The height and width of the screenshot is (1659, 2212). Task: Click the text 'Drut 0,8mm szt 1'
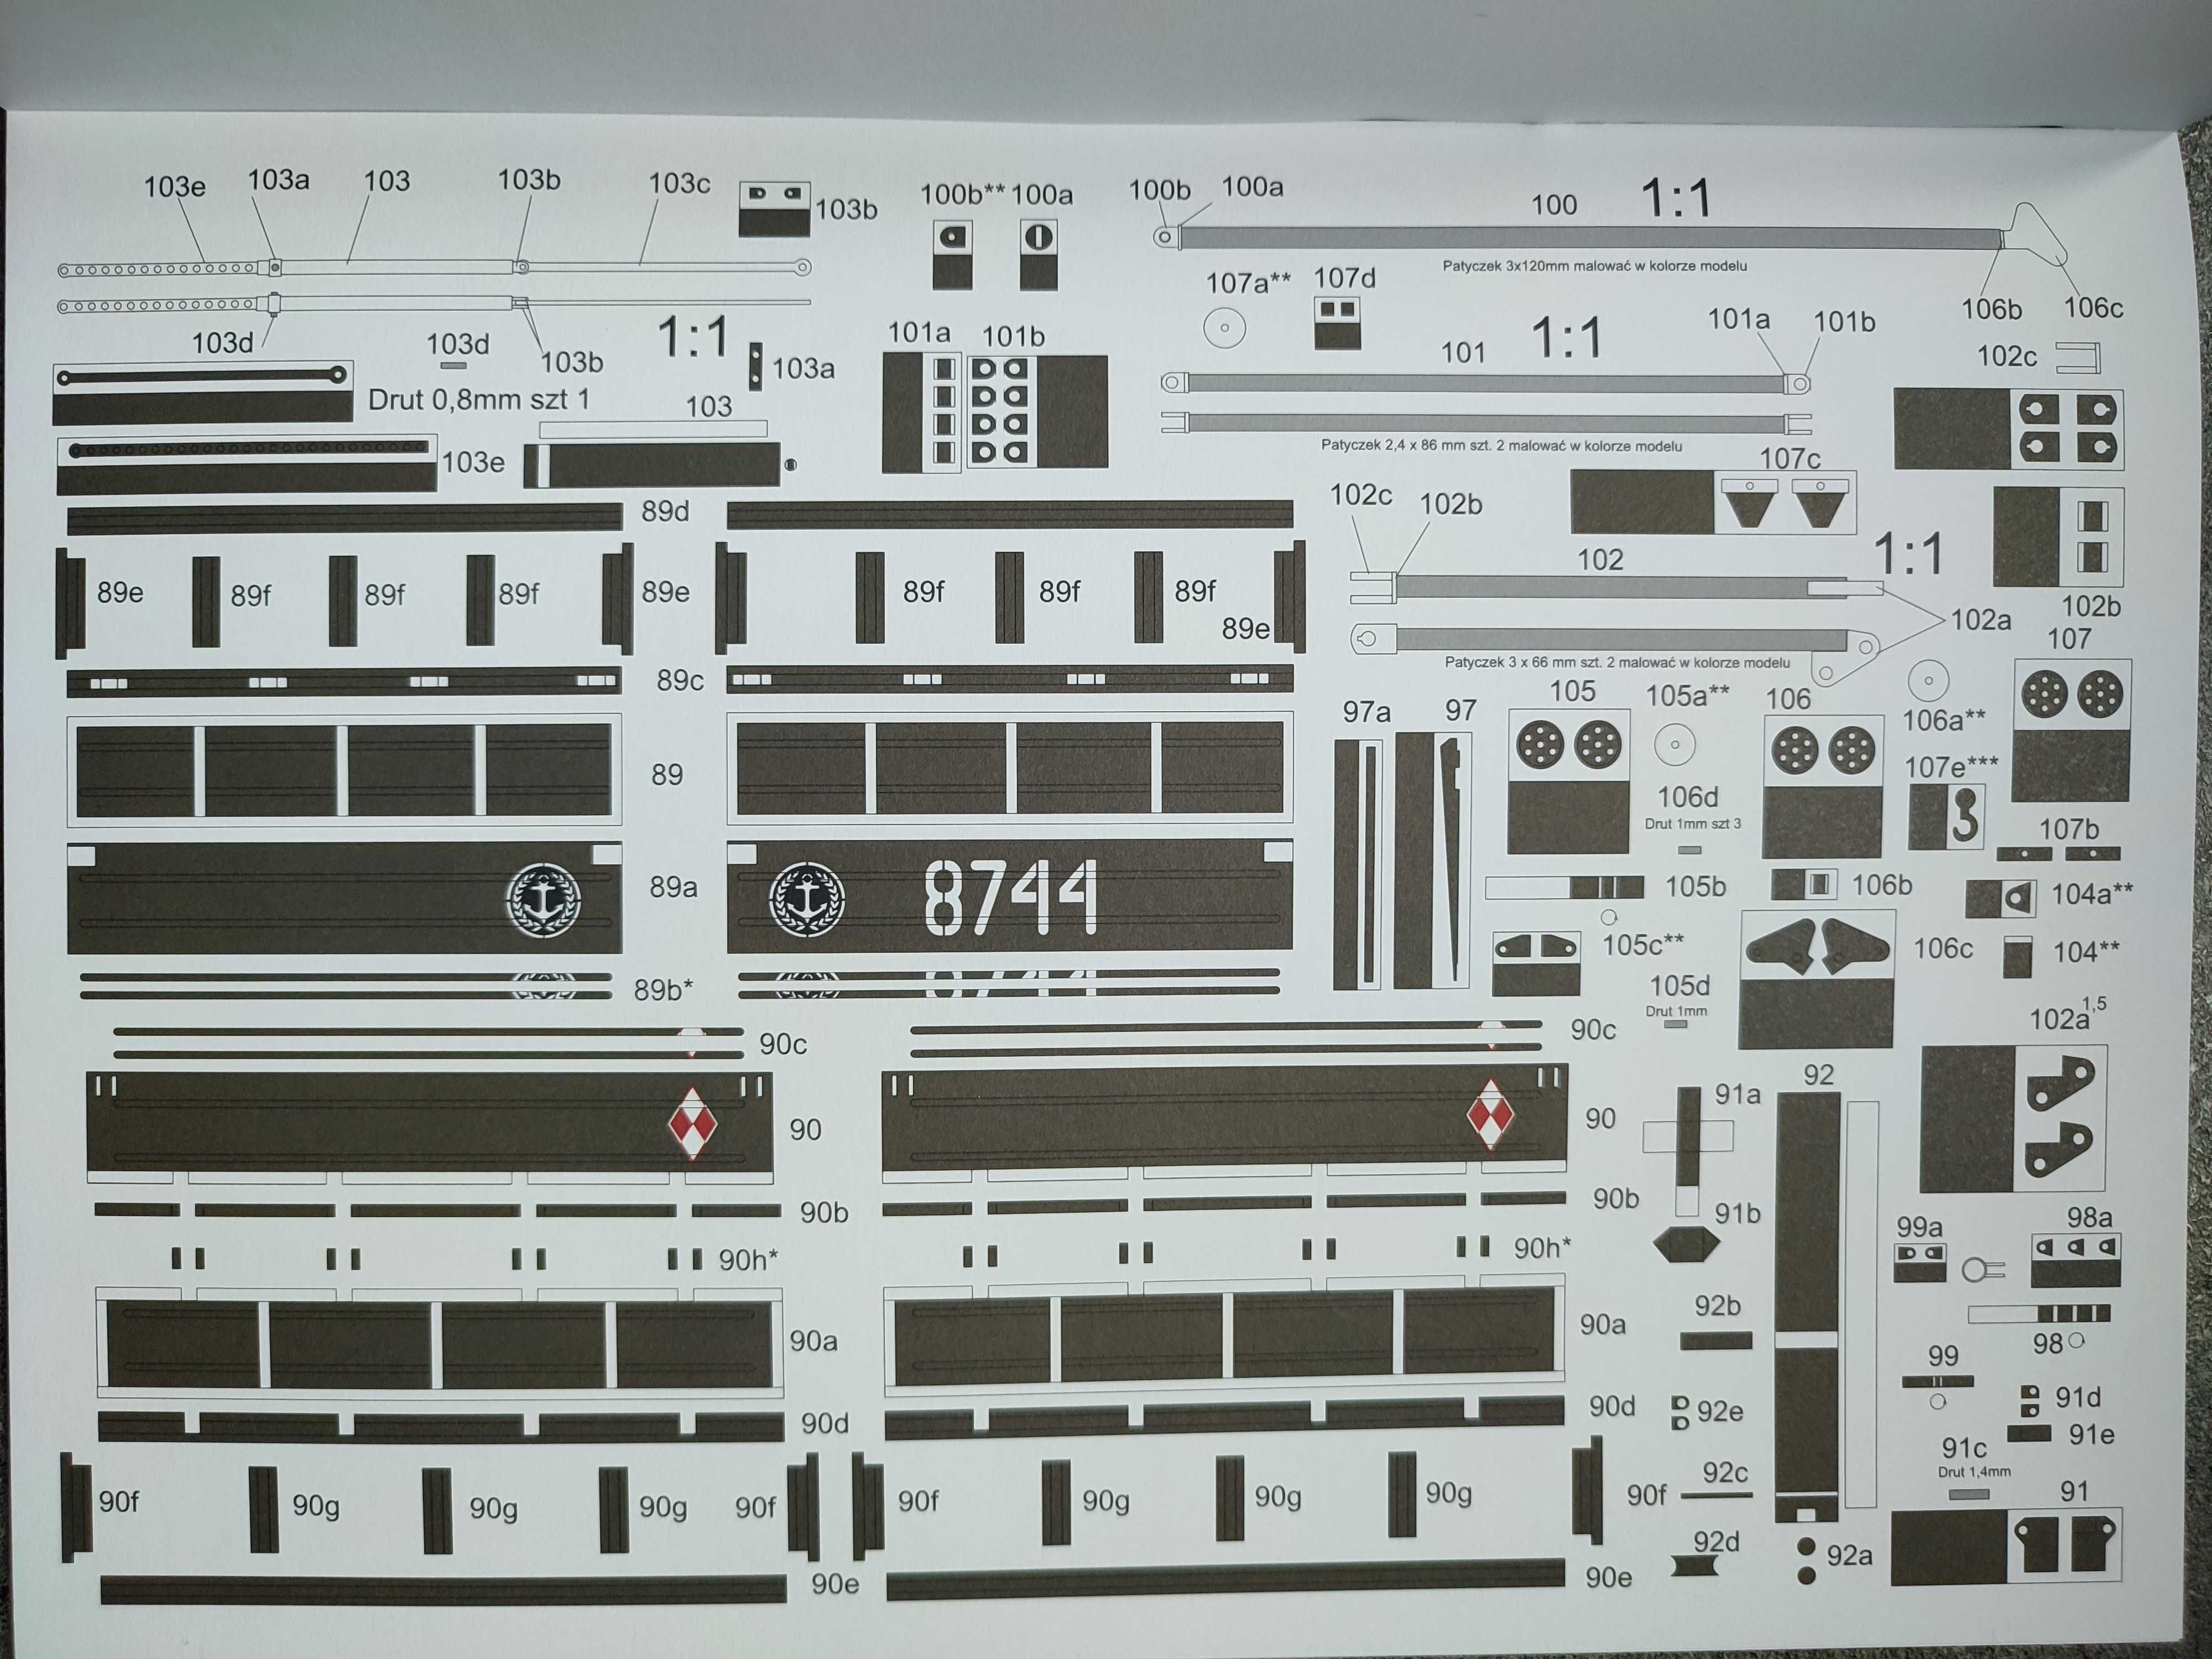[479, 400]
